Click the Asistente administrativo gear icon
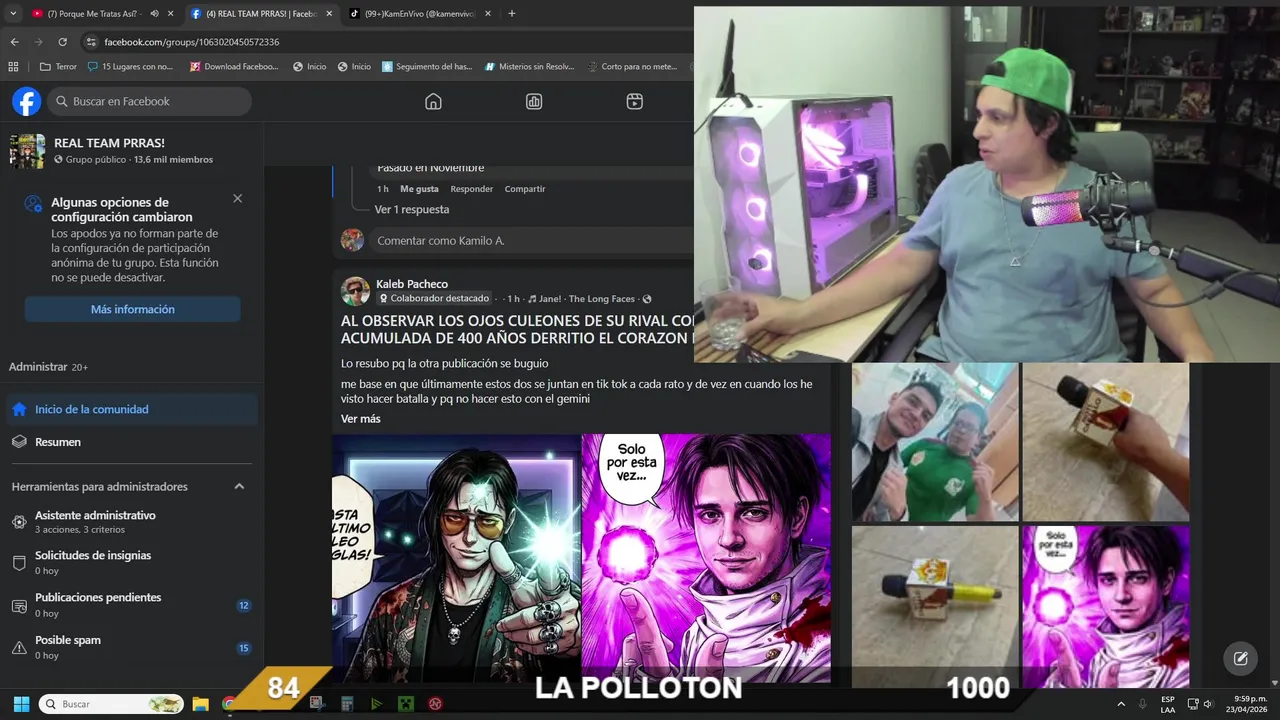Viewport: 1280px width, 720px height. (x=19, y=522)
